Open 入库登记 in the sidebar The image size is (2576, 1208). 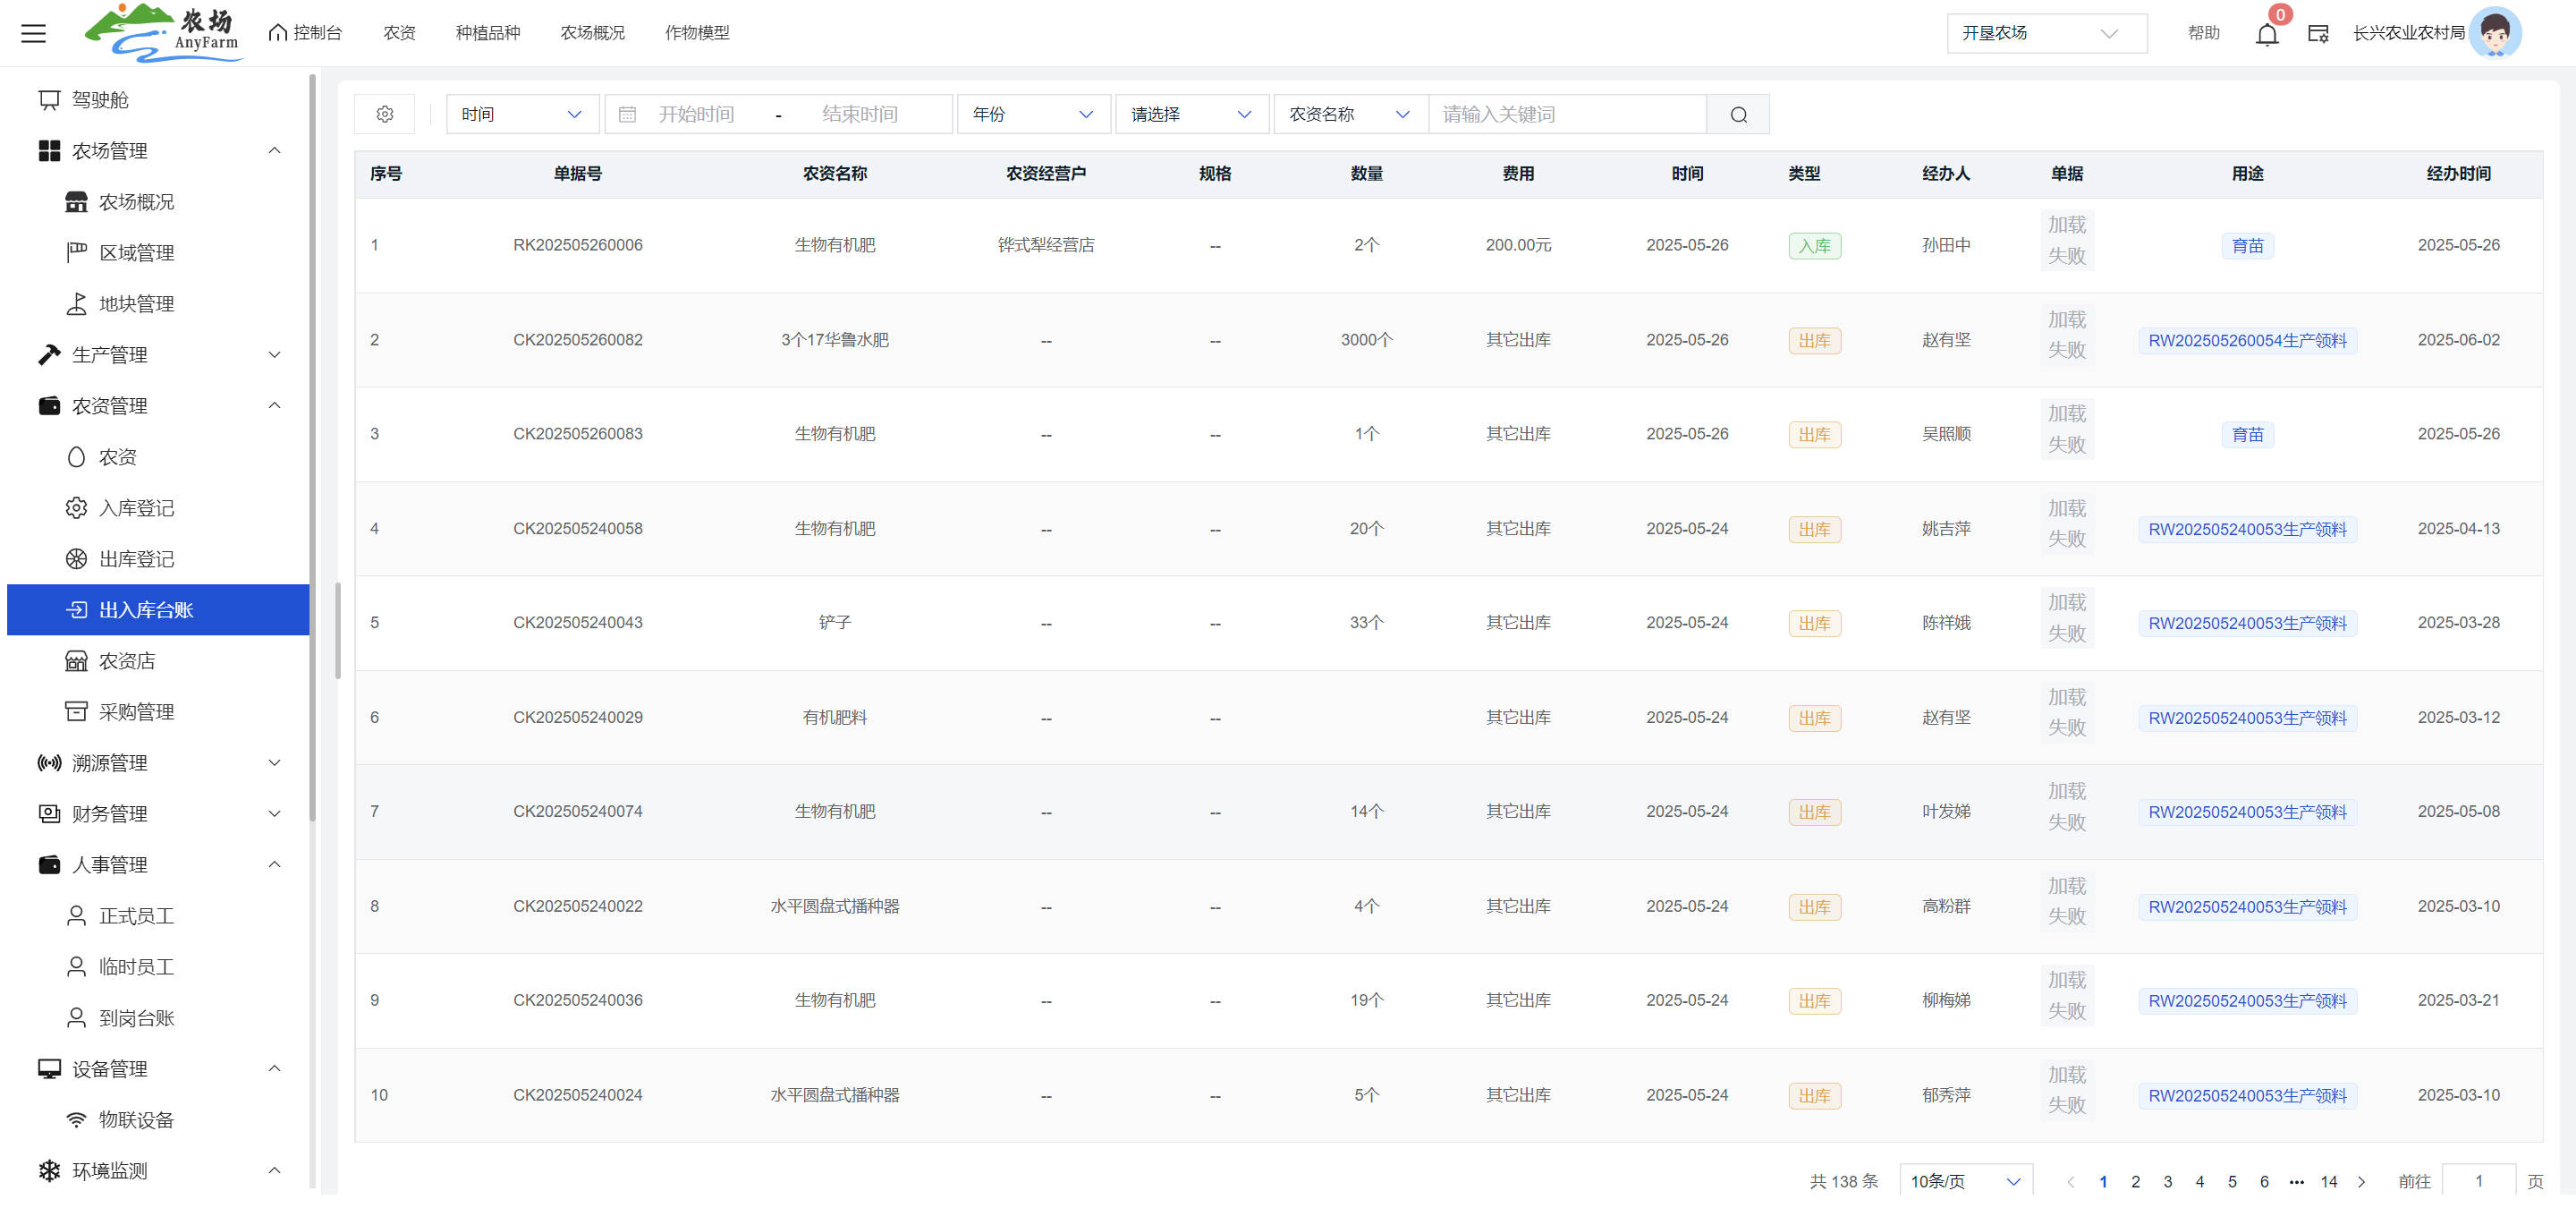click(136, 507)
